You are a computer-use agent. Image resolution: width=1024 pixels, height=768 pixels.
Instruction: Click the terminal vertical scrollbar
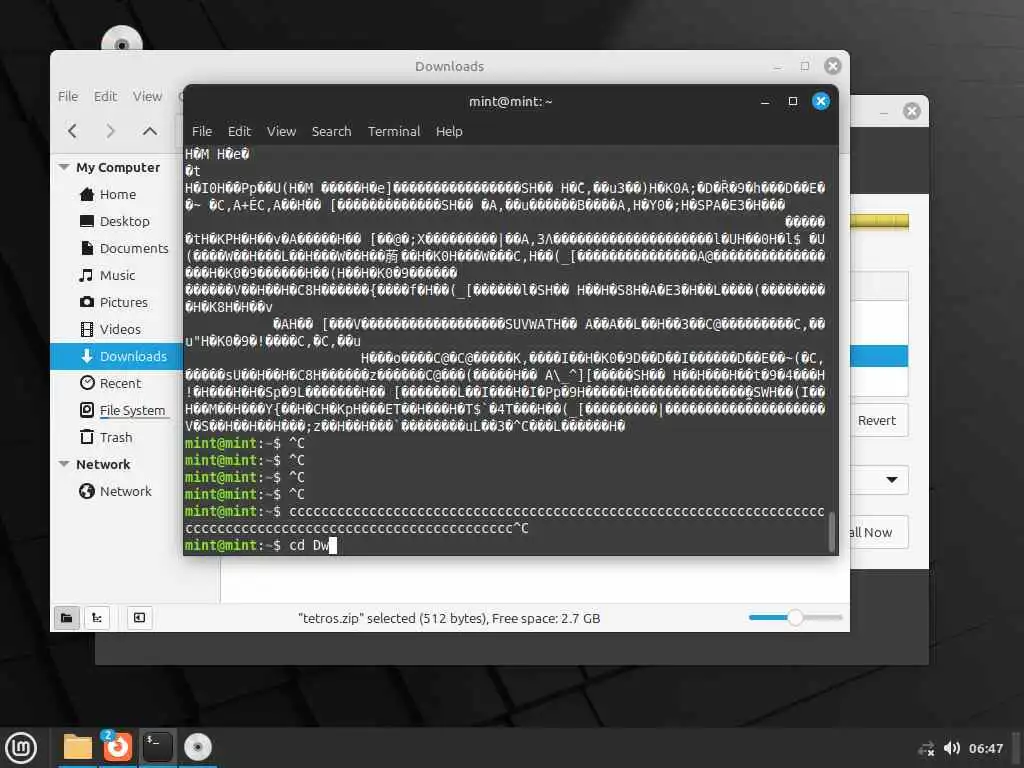(x=831, y=531)
